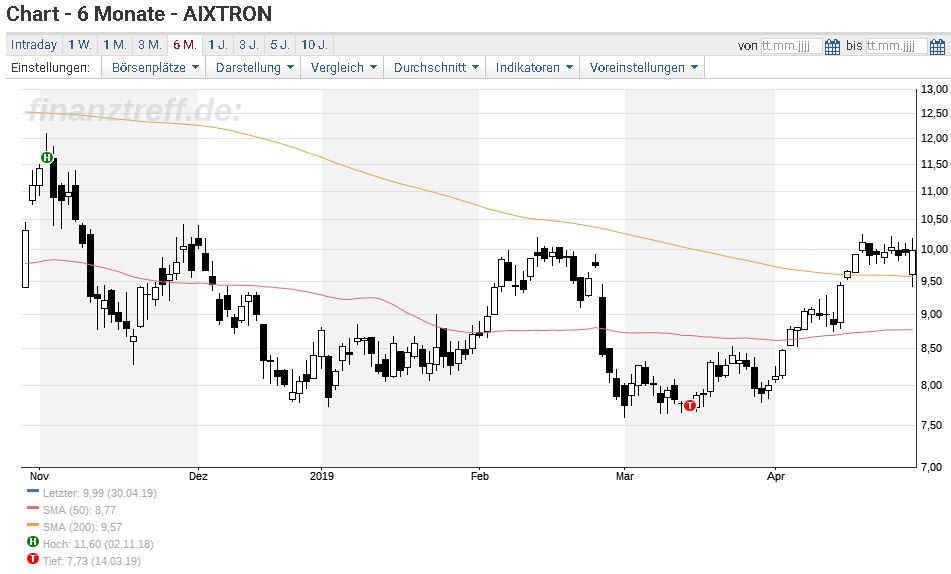The width and height of the screenshot is (951, 574).
Task: Select the 1 M. time range tab
Action: (x=115, y=45)
